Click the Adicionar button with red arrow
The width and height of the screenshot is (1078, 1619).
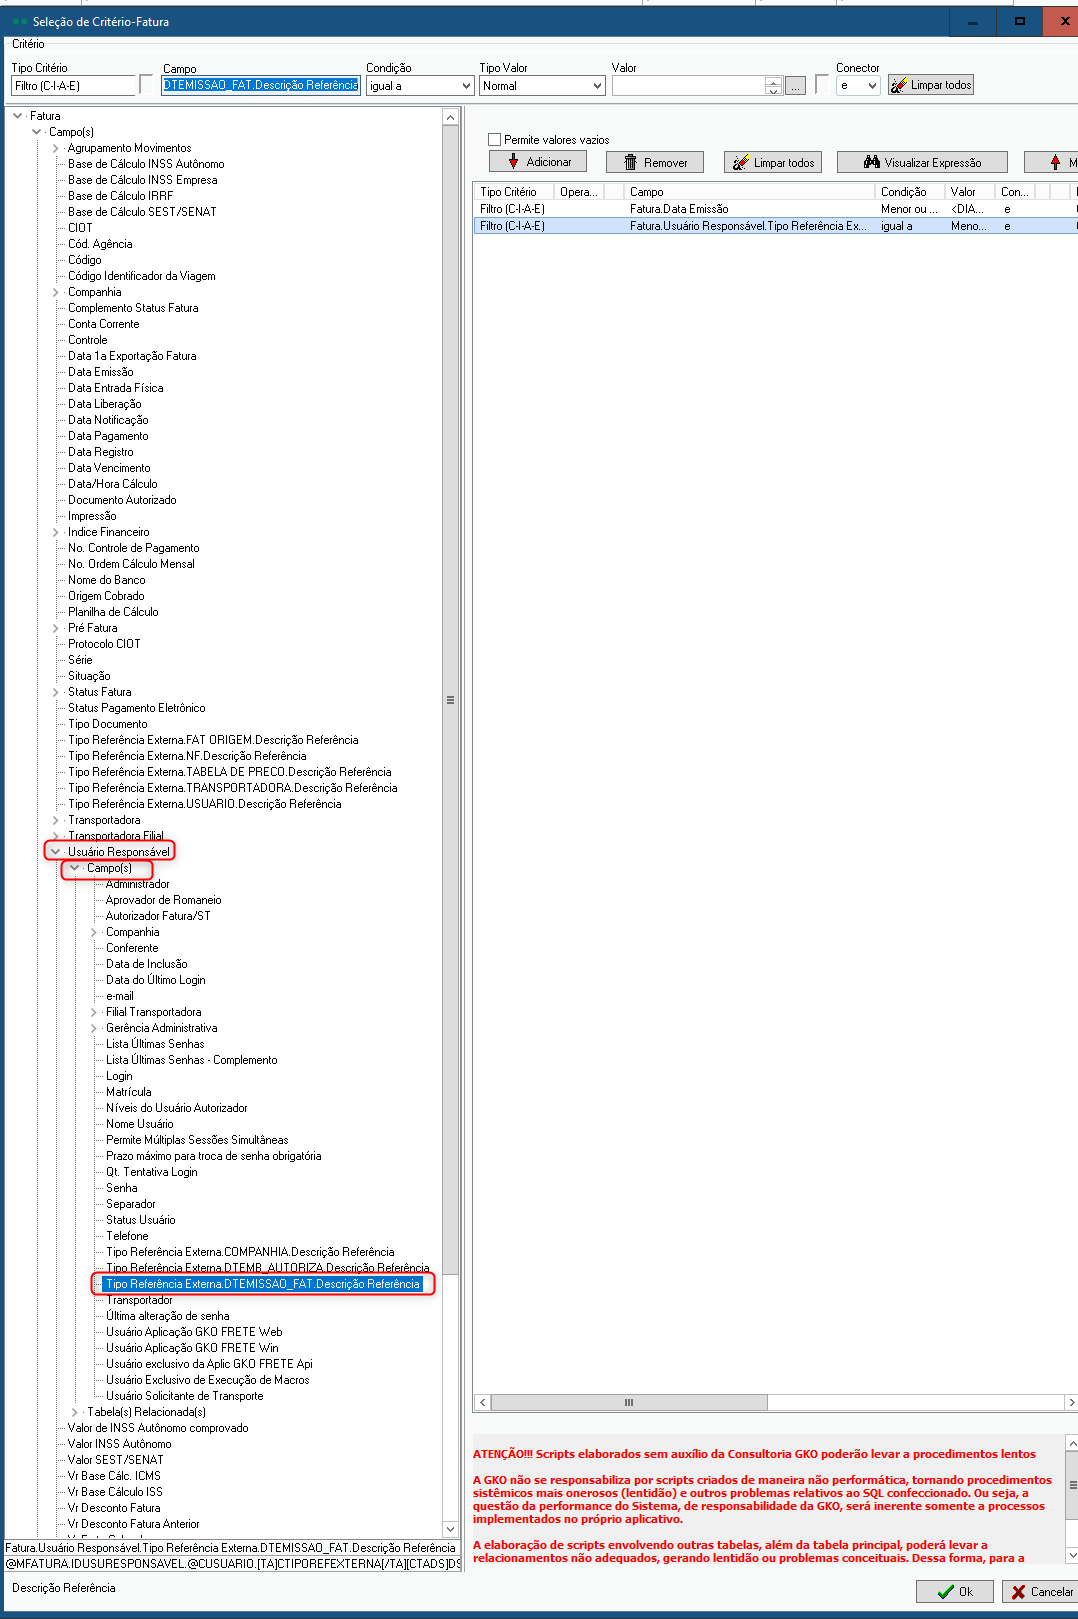click(x=537, y=162)
